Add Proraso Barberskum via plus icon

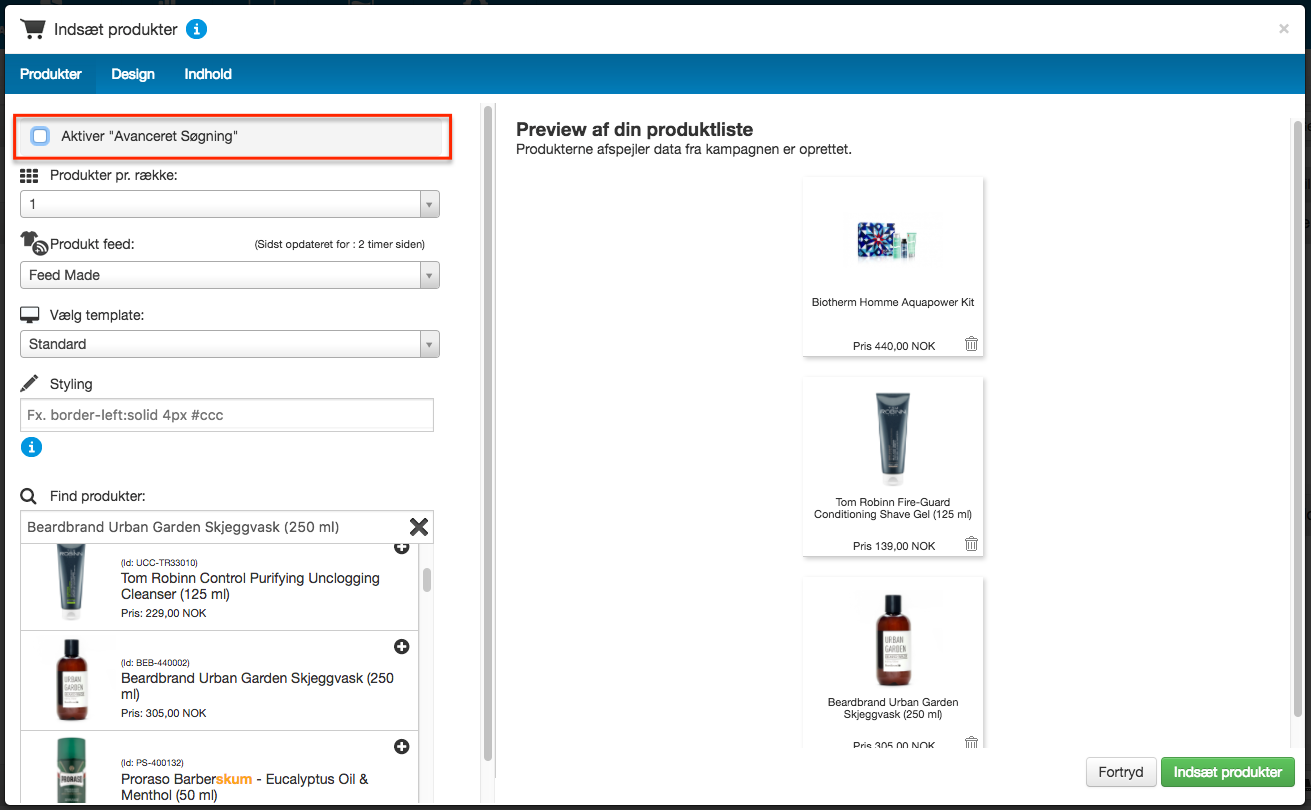[x=402, y=746]
